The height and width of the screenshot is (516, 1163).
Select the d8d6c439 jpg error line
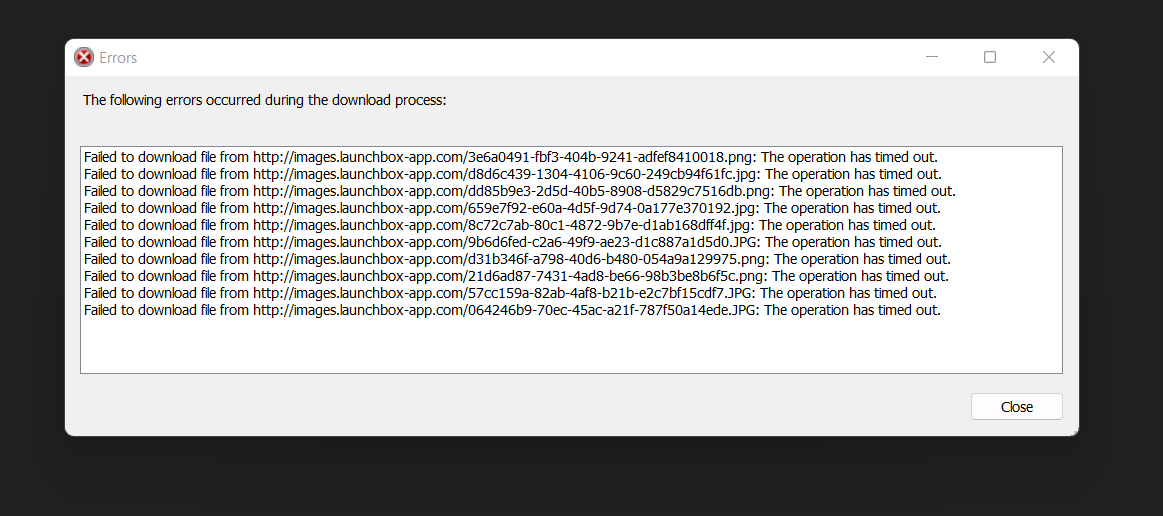[513, 174]
